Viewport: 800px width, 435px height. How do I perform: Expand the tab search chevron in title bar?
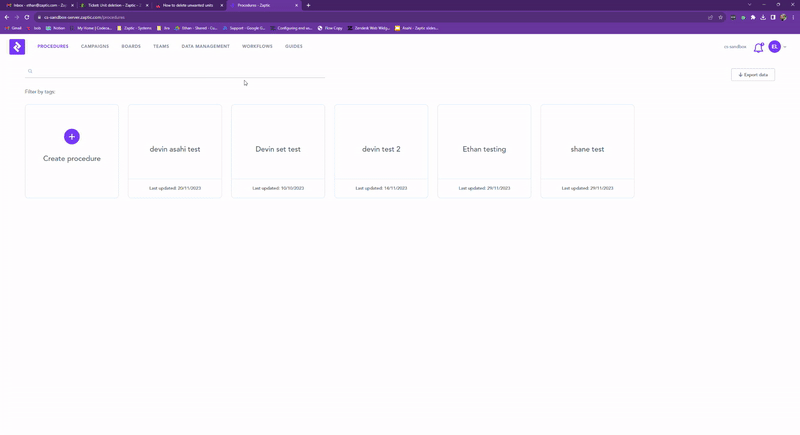[x=749, y=5]
